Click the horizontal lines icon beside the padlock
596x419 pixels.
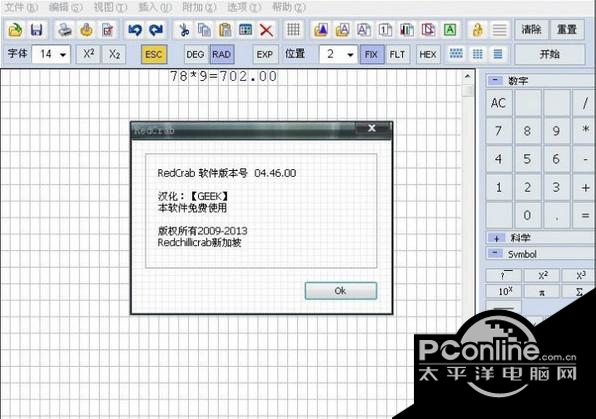499,30
